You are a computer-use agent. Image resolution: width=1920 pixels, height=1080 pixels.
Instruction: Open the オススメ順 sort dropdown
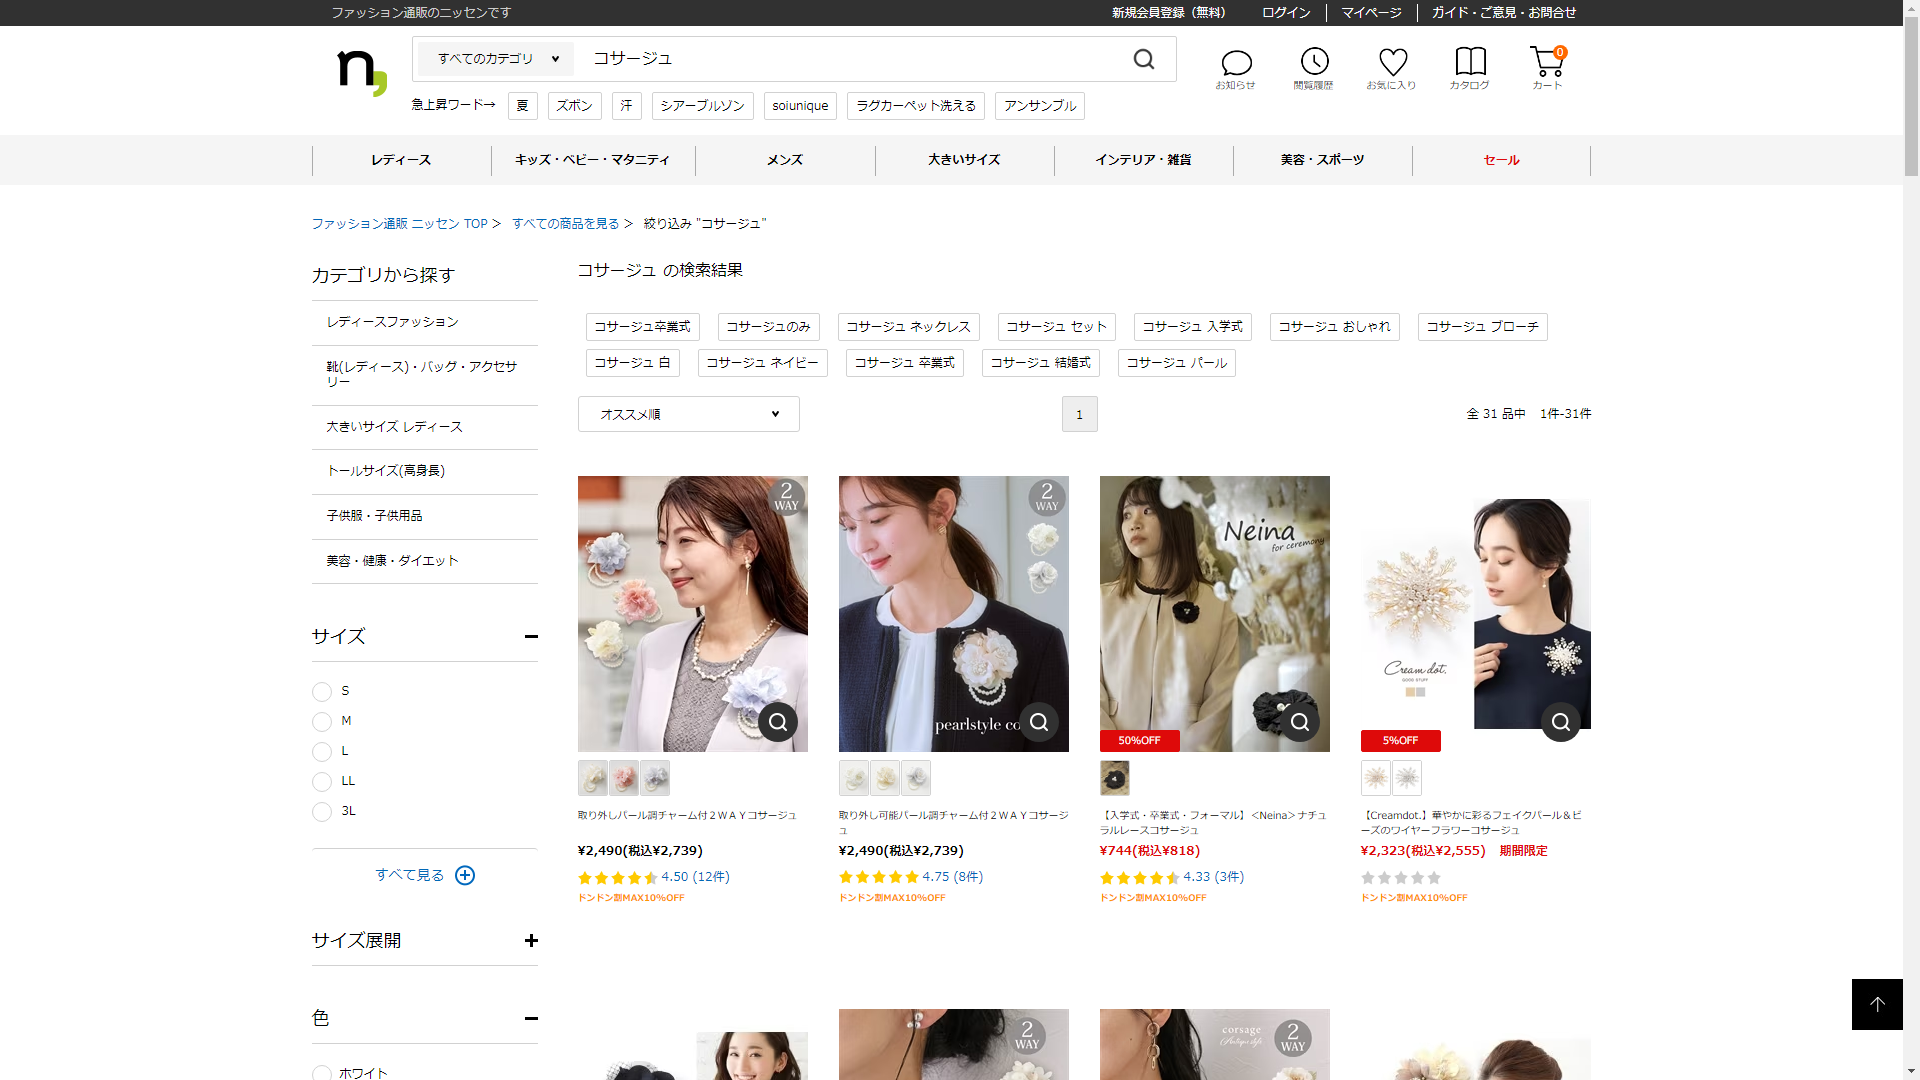688,414
